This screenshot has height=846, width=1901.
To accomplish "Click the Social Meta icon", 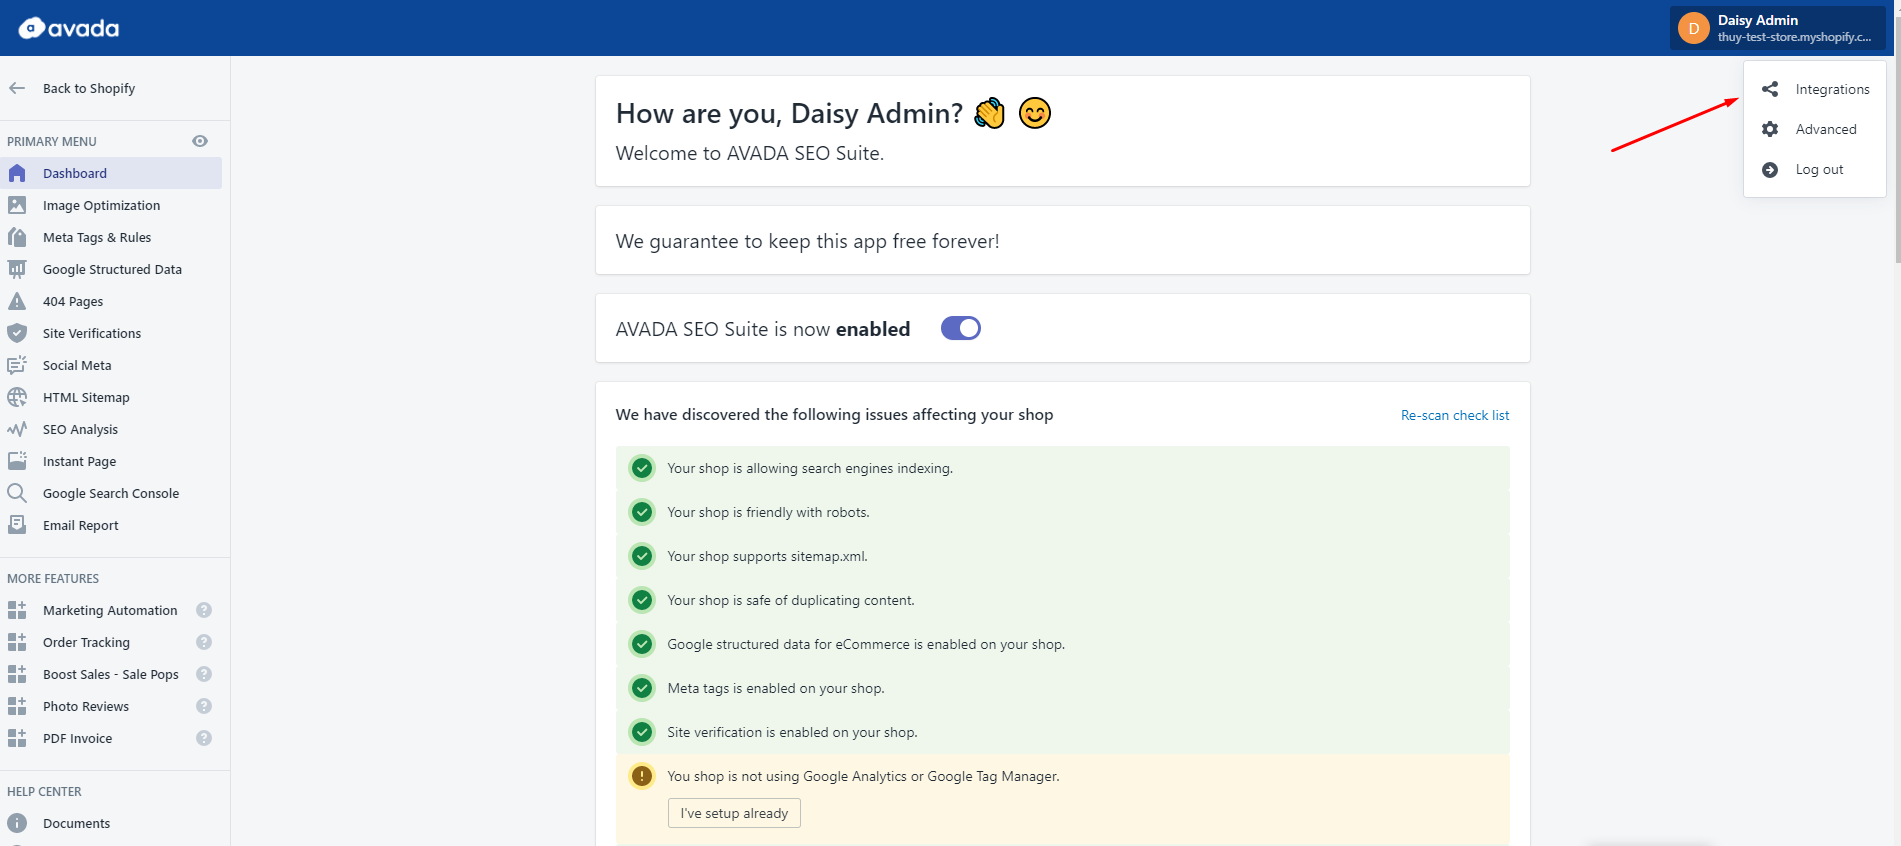I will click(x=17, y=365).
